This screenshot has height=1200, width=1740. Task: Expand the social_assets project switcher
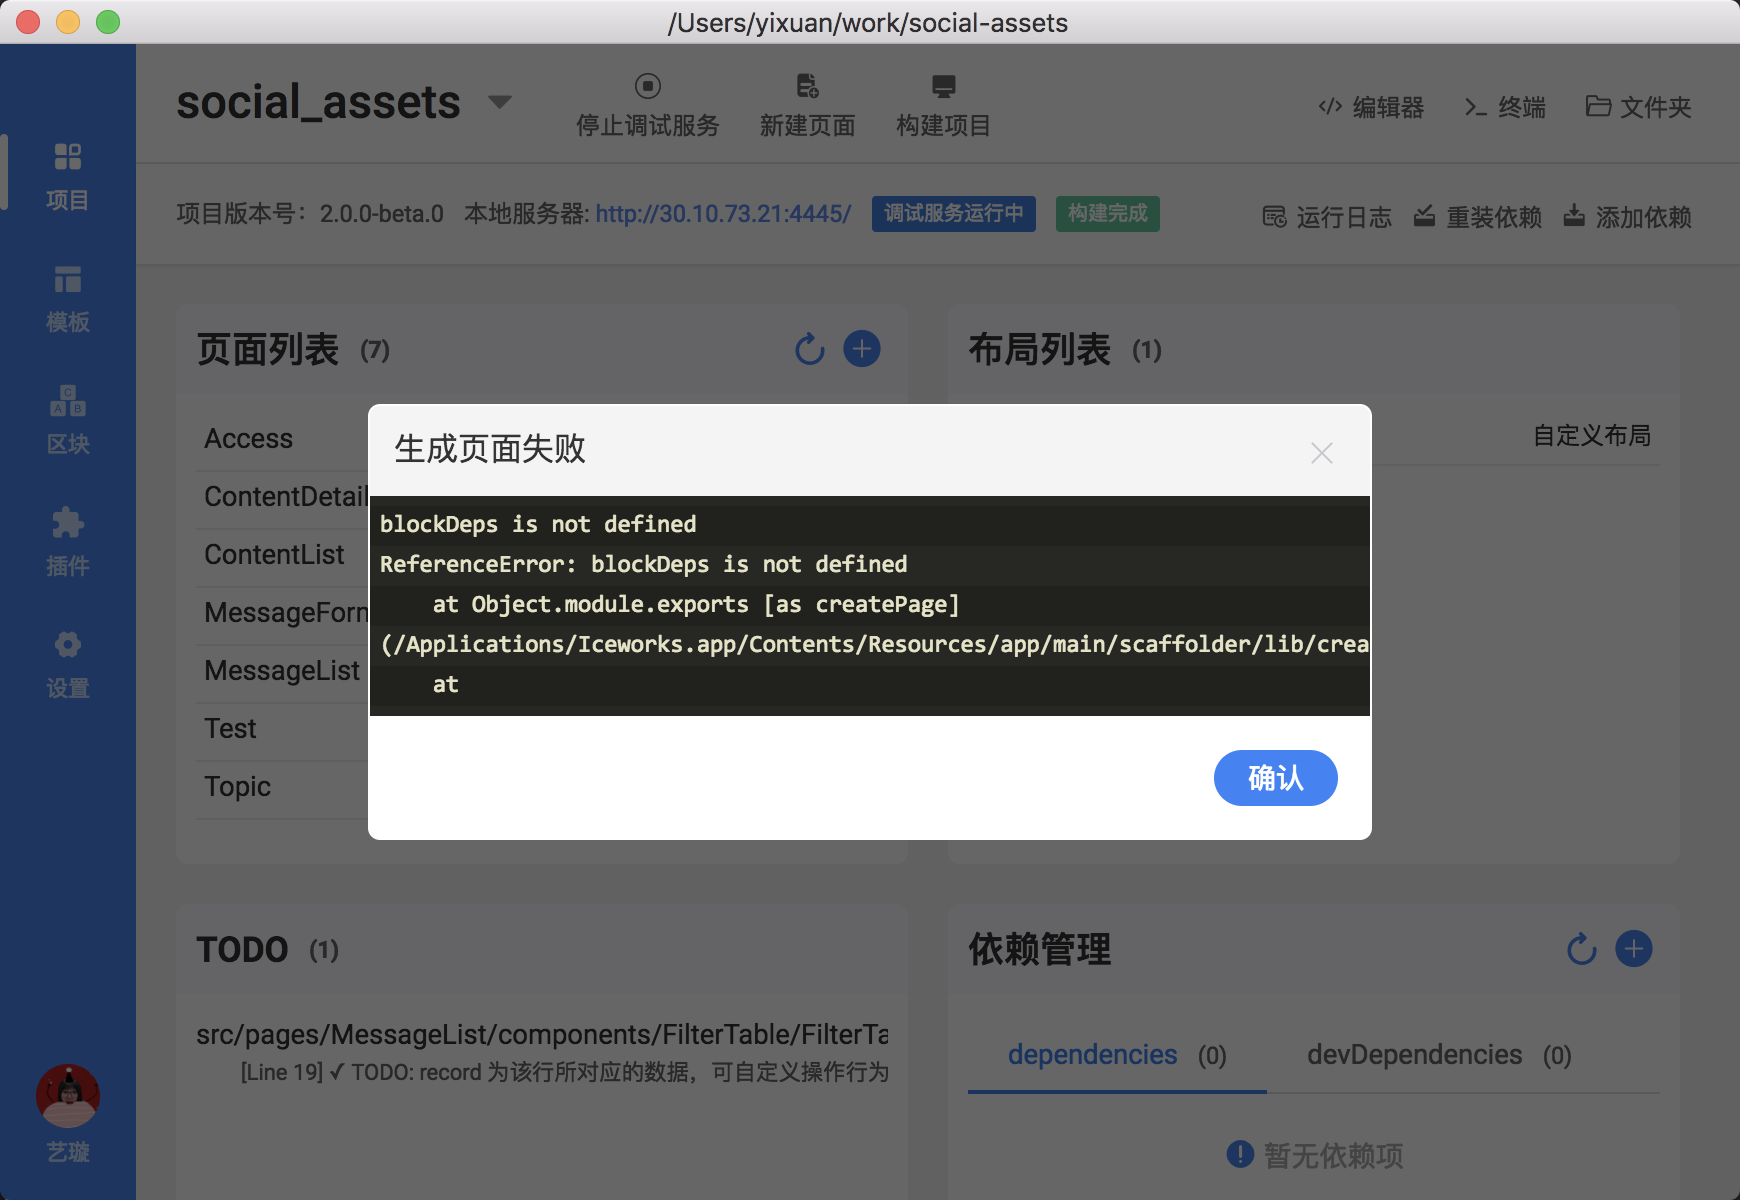coord(501,101)
